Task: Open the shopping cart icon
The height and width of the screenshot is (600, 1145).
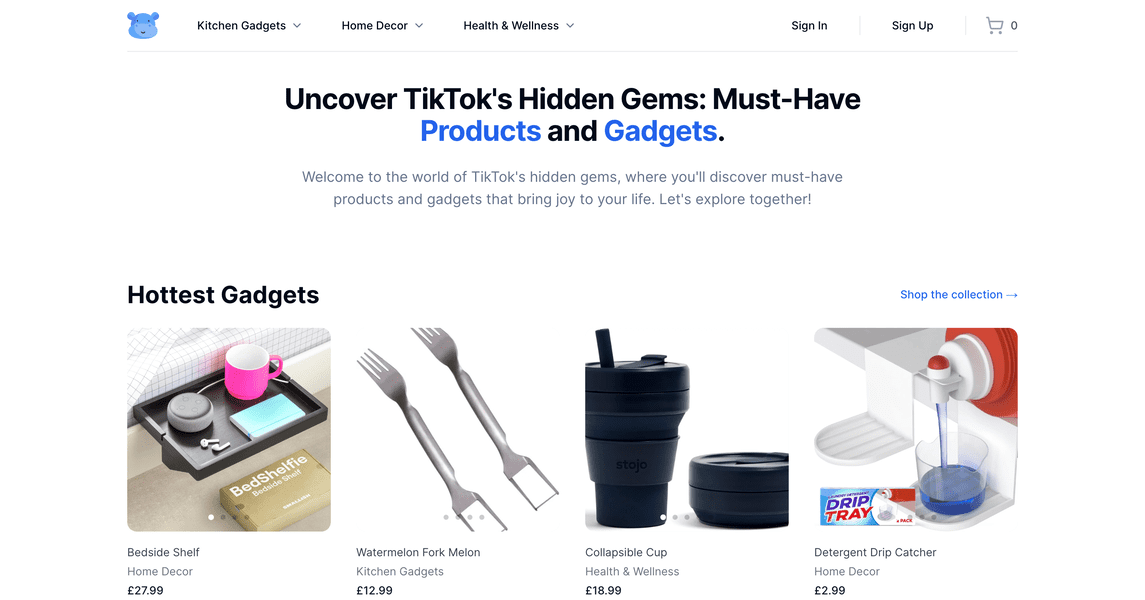Action: tap(994, 26)
